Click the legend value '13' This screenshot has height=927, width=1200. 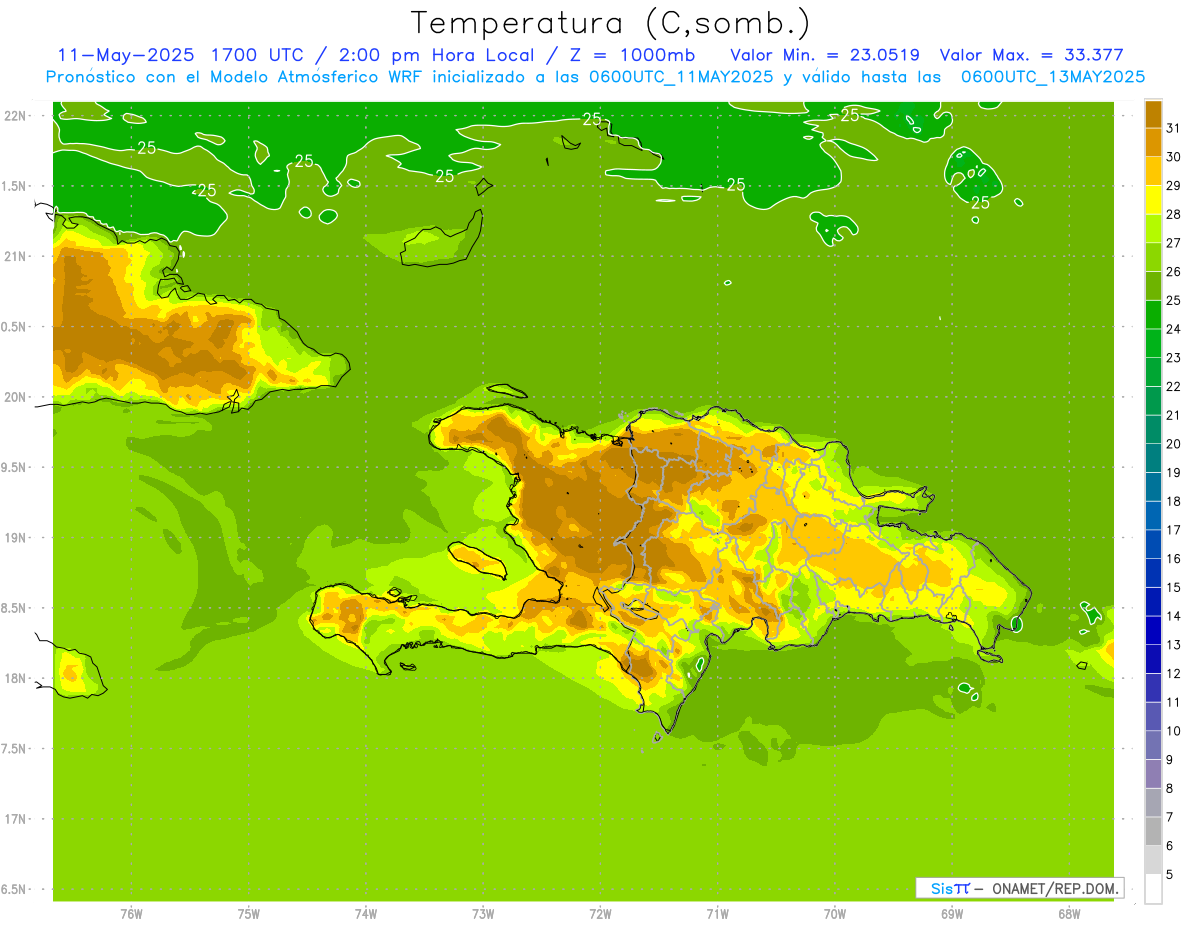tap(1173, 645)
